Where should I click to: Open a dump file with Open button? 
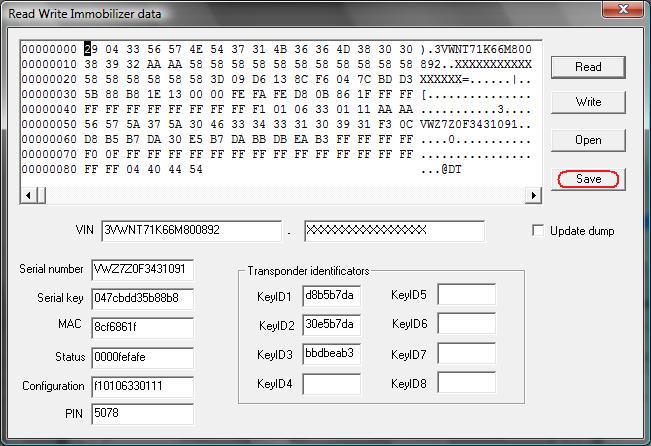(588, 140)
